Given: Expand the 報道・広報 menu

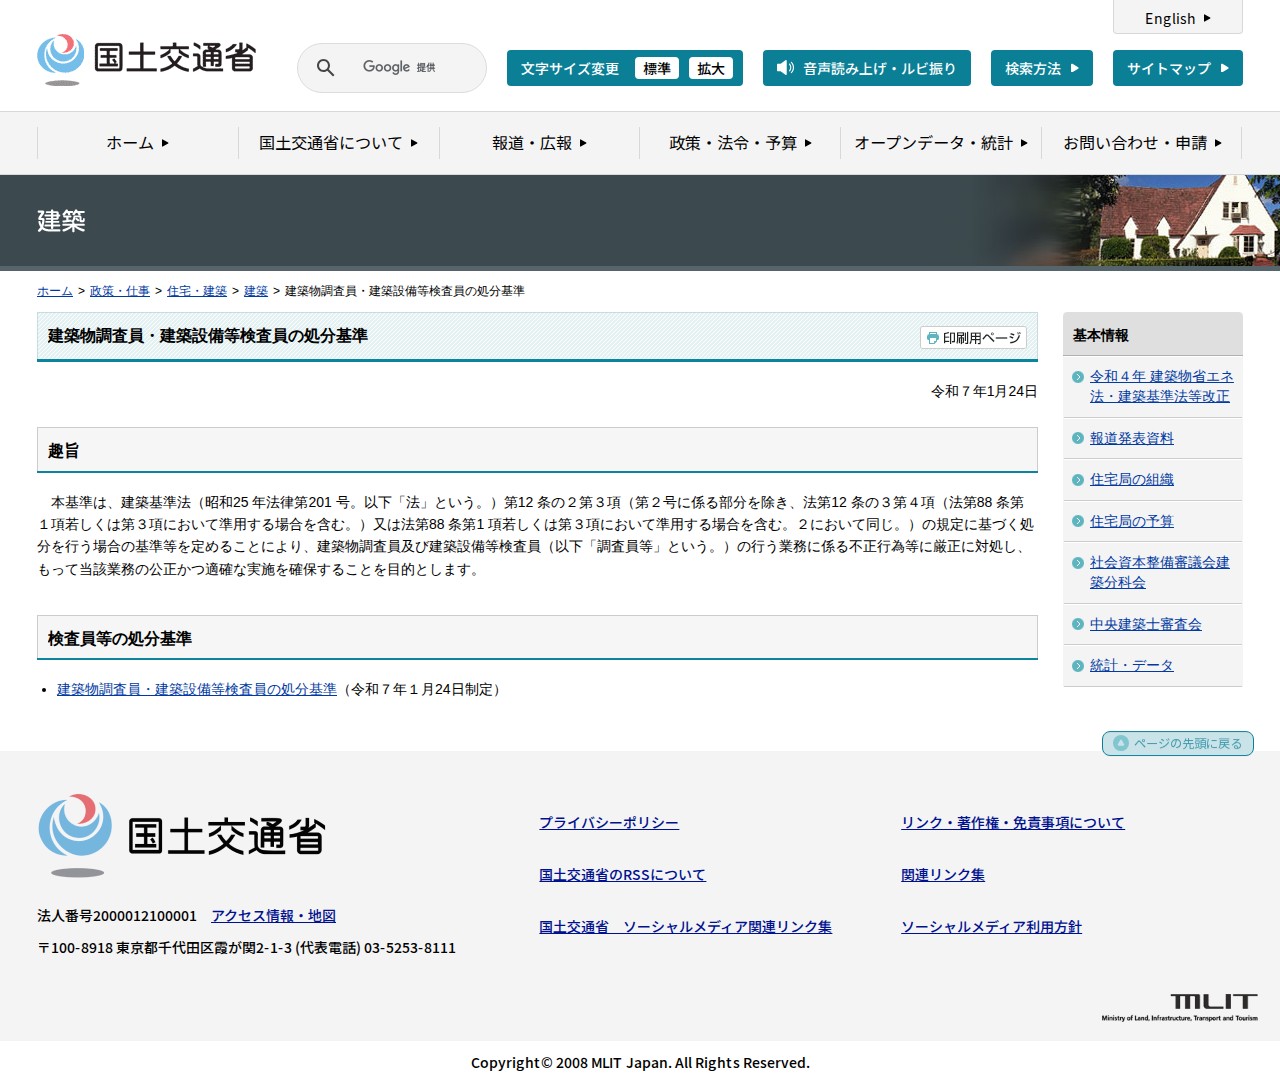Looking at the screenshot, I should click(540, 143).
